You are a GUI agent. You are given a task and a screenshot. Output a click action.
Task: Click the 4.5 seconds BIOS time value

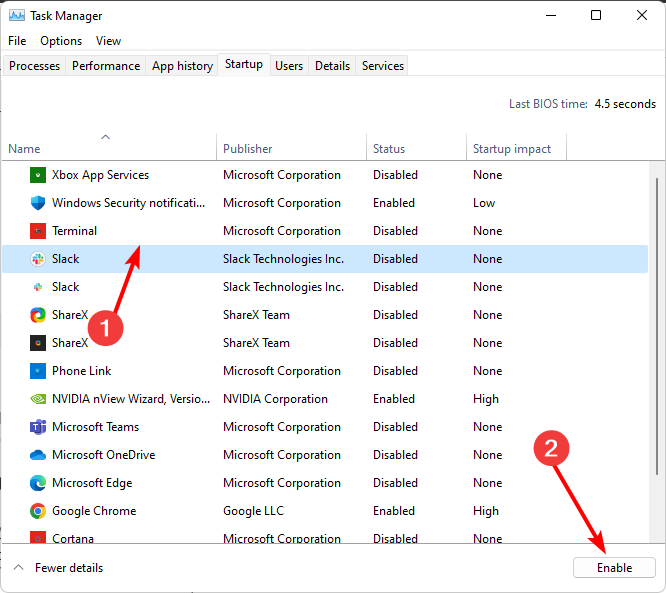[x=625, y=104]
